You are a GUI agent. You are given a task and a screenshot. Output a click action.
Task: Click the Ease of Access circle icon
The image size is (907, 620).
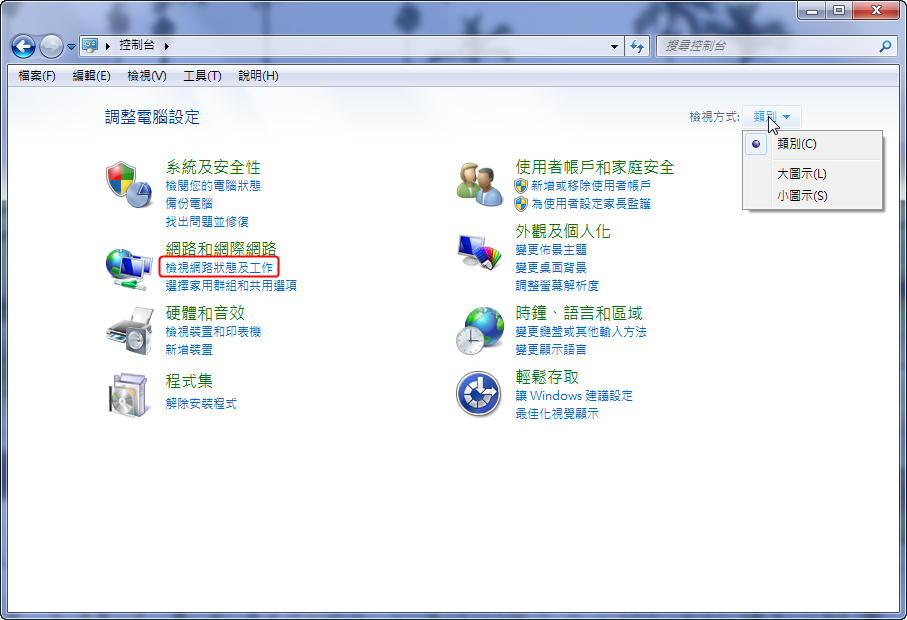478,394
